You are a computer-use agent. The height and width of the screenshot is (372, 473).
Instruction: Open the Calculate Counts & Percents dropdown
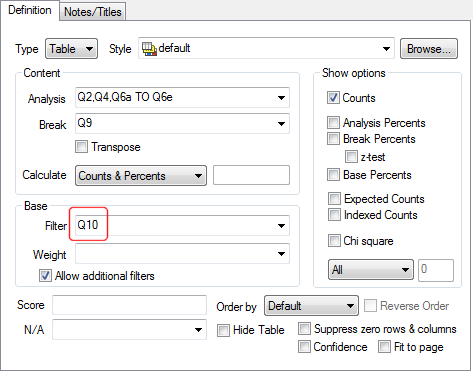tap(141, 175)
